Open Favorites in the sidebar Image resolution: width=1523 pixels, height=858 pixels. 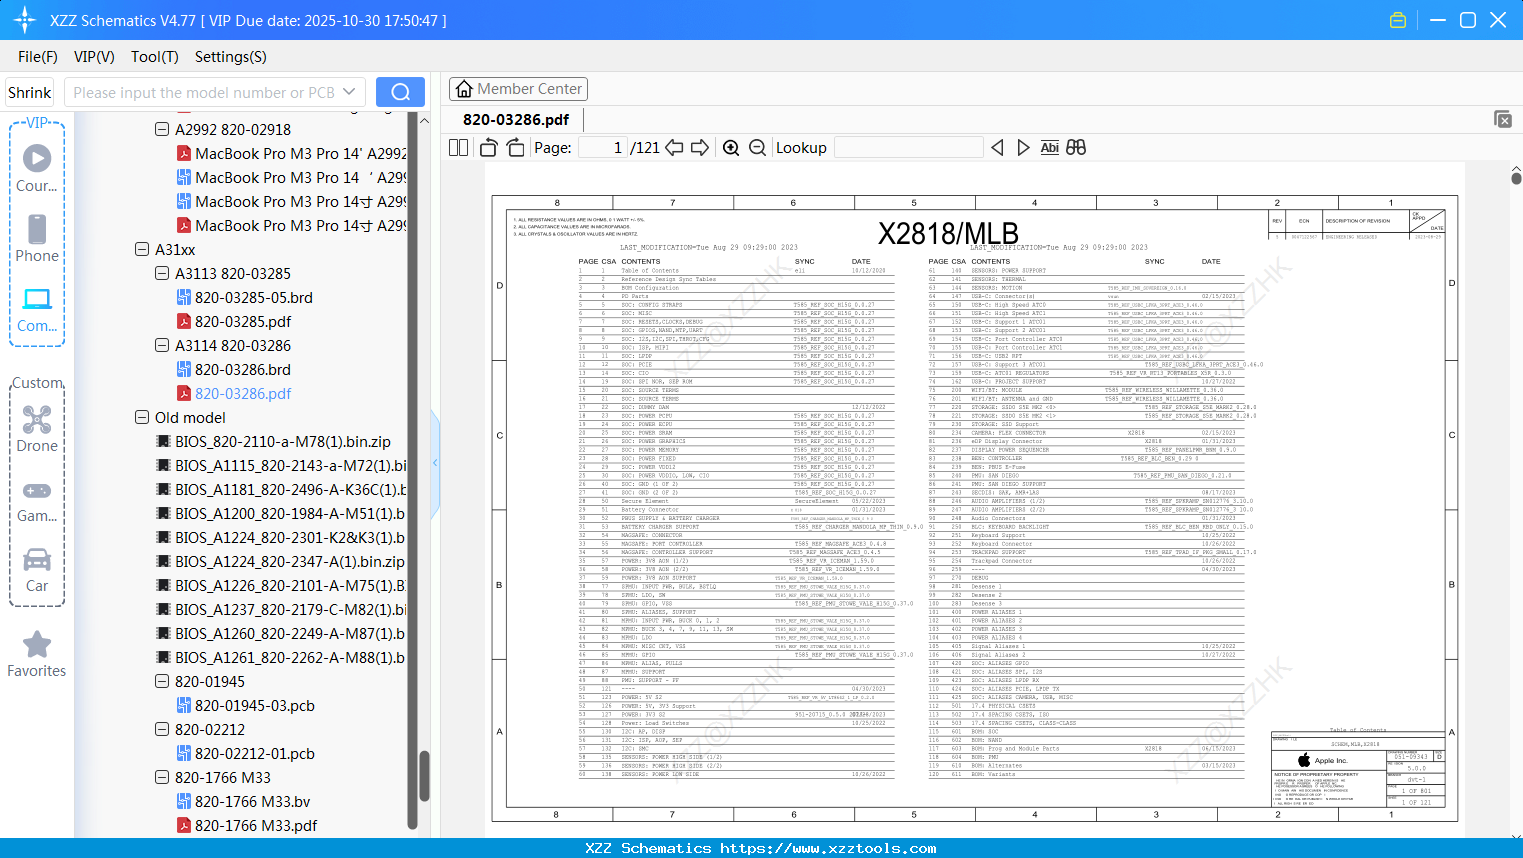[37, 654]
